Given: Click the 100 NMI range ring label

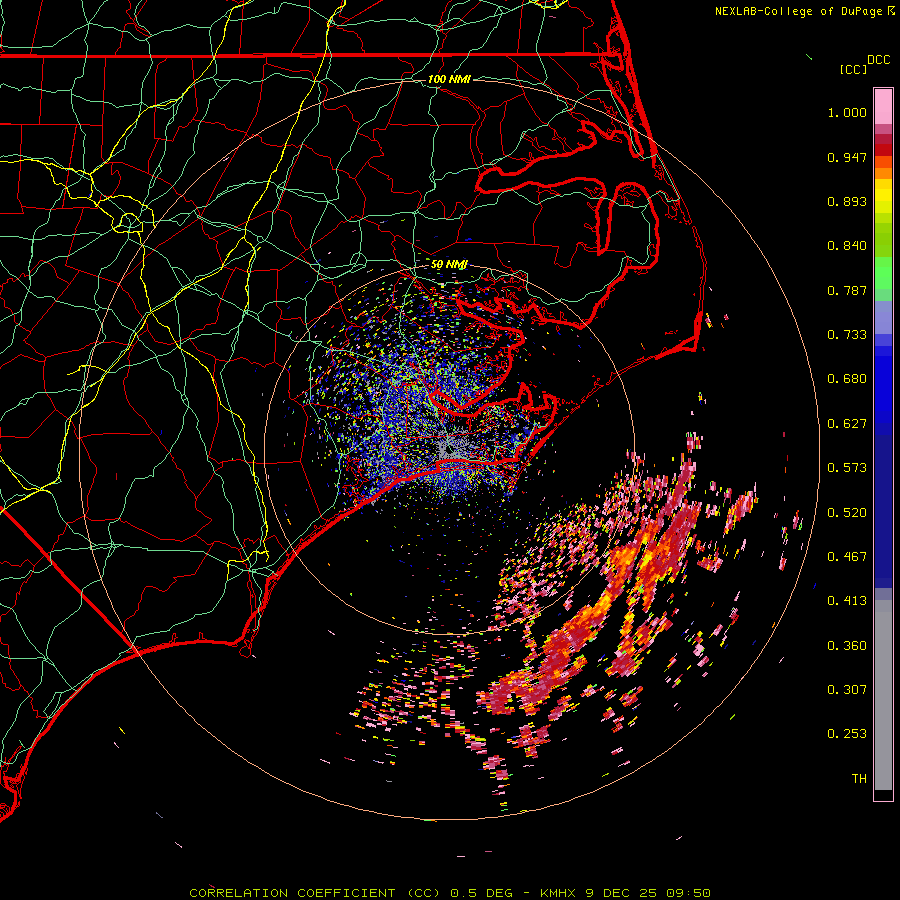Looking at the screenshot, I should pos(449,79).
